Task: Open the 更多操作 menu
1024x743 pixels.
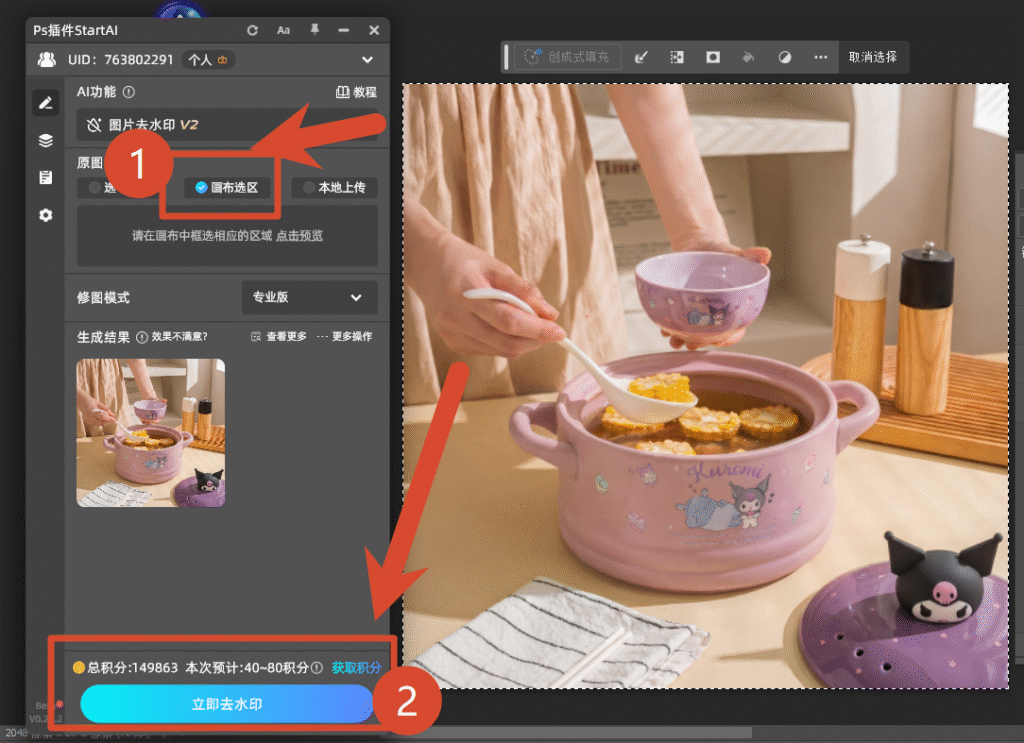Action: click(x=344, y=336)
